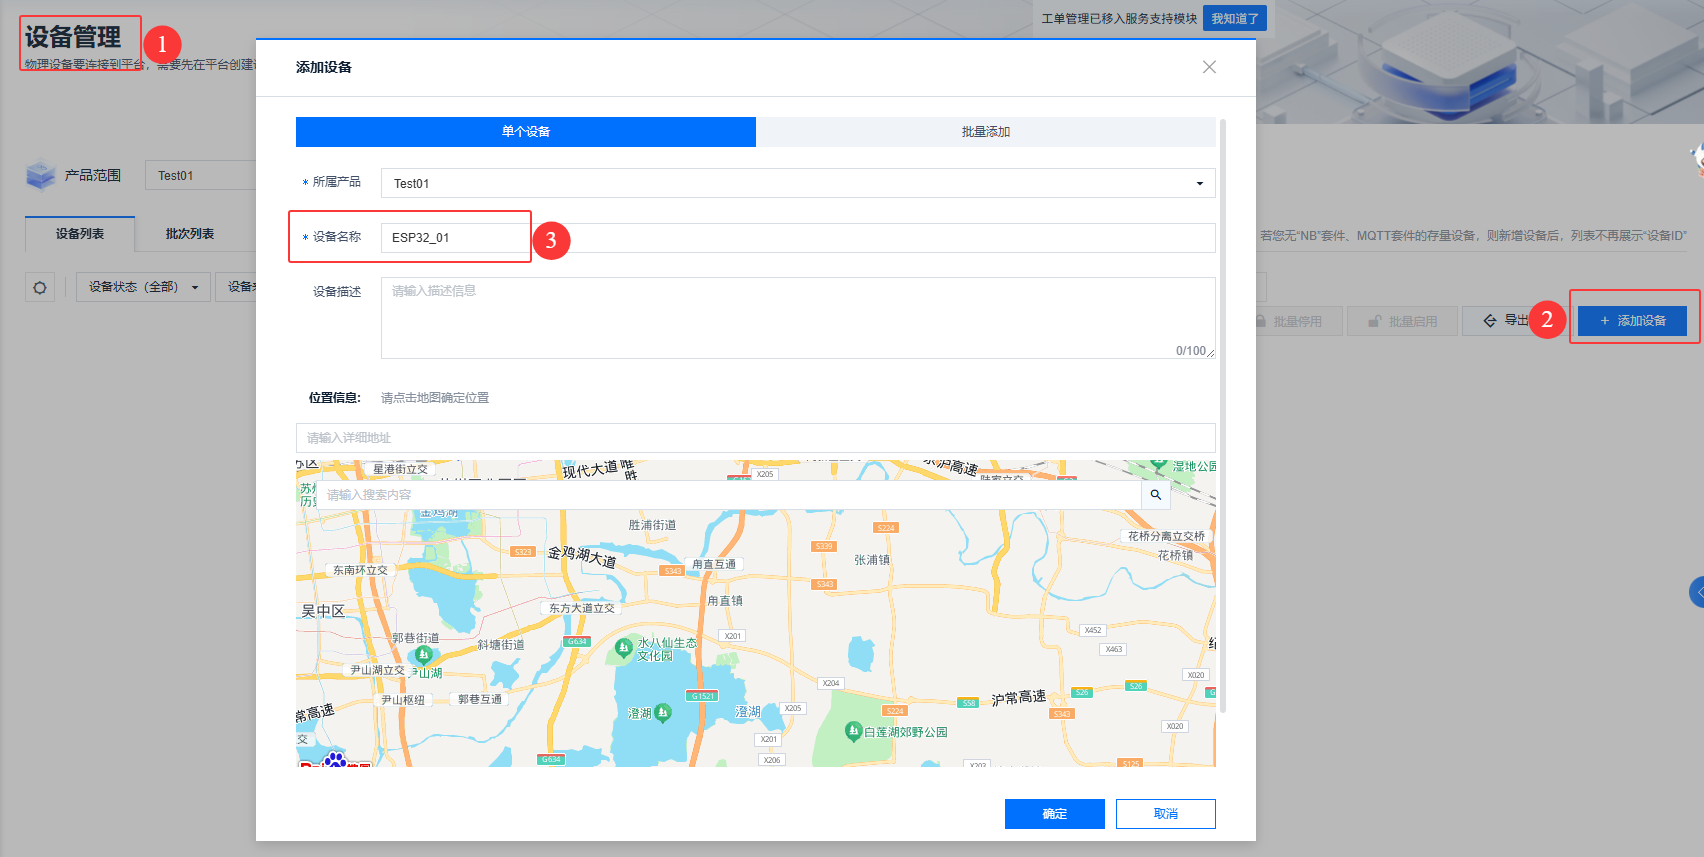Click the 设备管理 page title
This screenshot has width=1704, height=857.
click(x=73, y=37)
